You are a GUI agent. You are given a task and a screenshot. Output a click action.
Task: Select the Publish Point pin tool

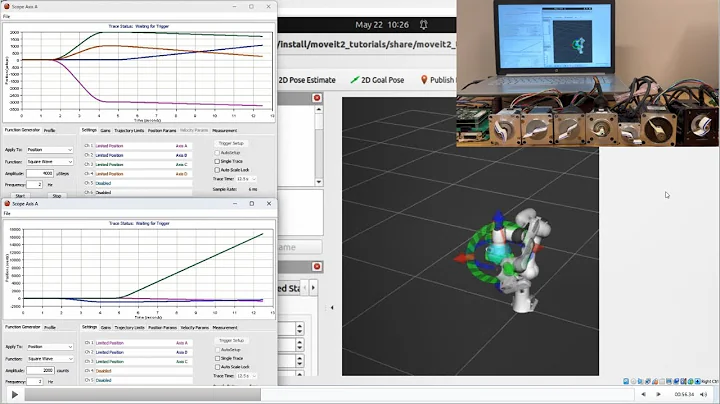(438, 80)
